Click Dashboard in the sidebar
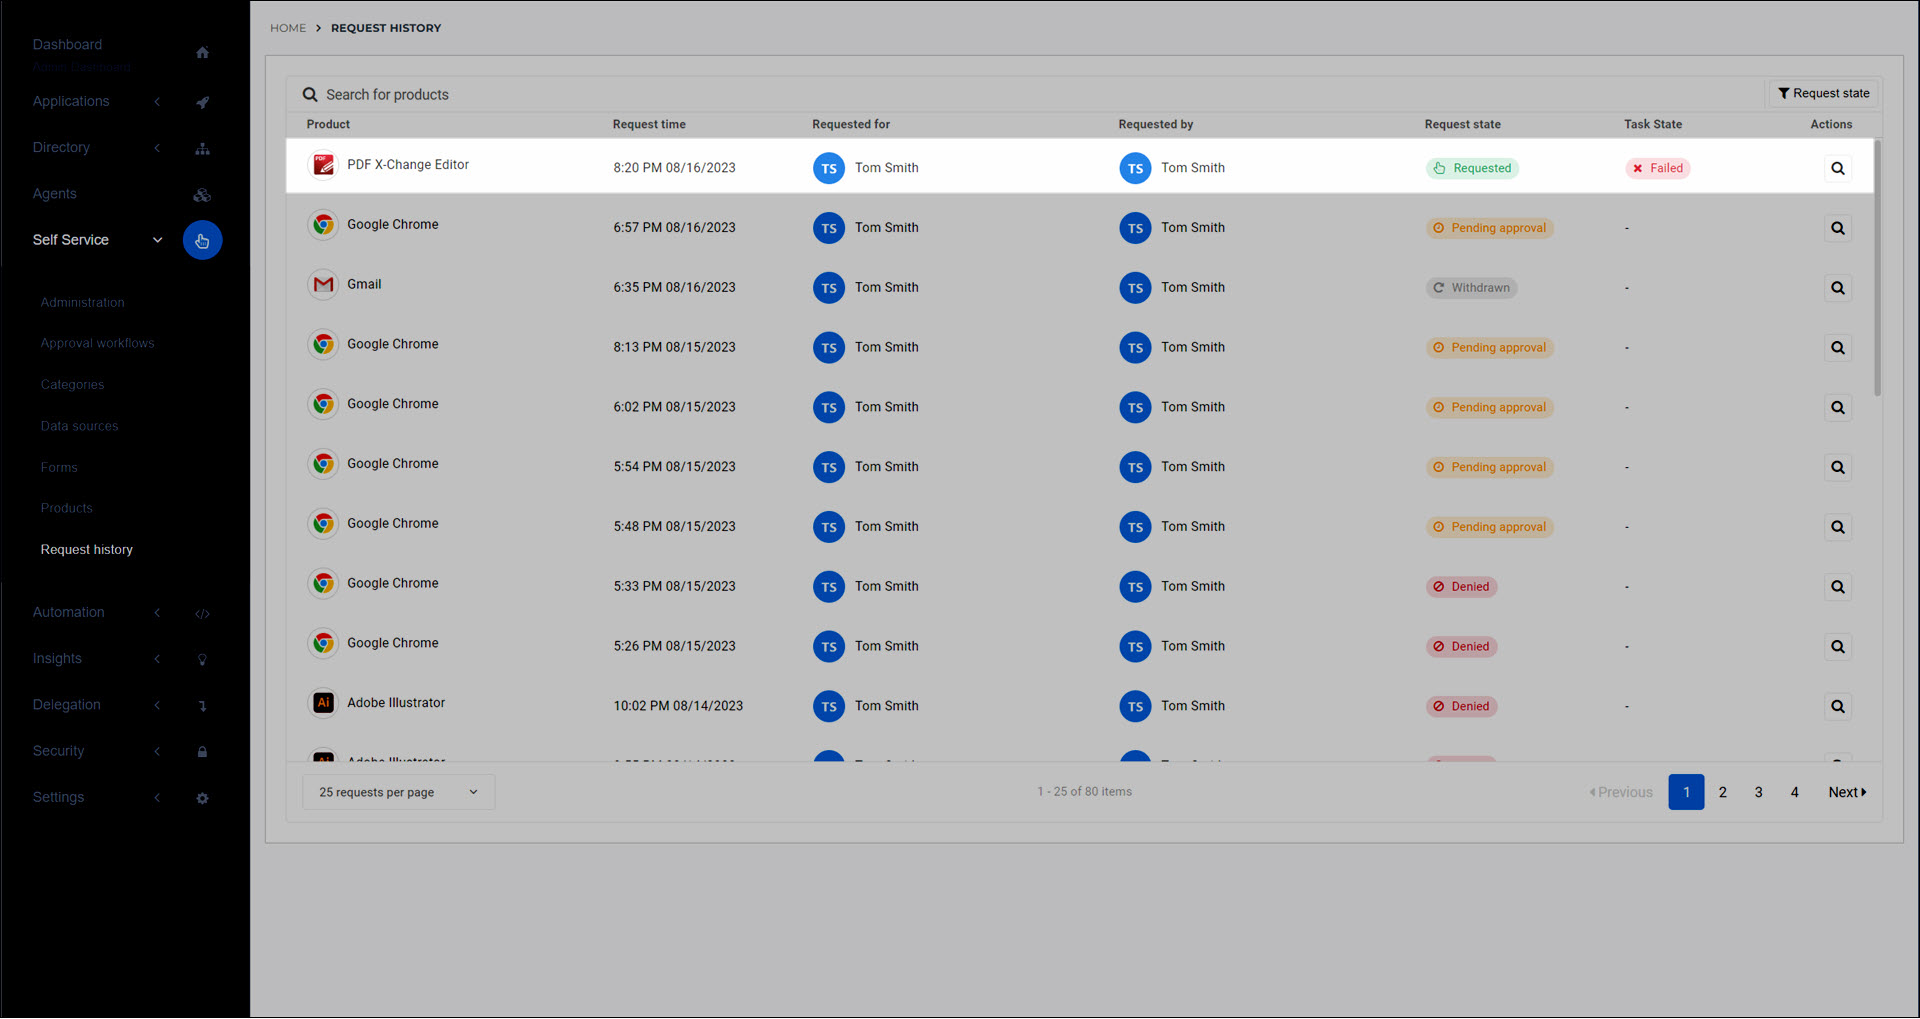 [x=67, y=45]
